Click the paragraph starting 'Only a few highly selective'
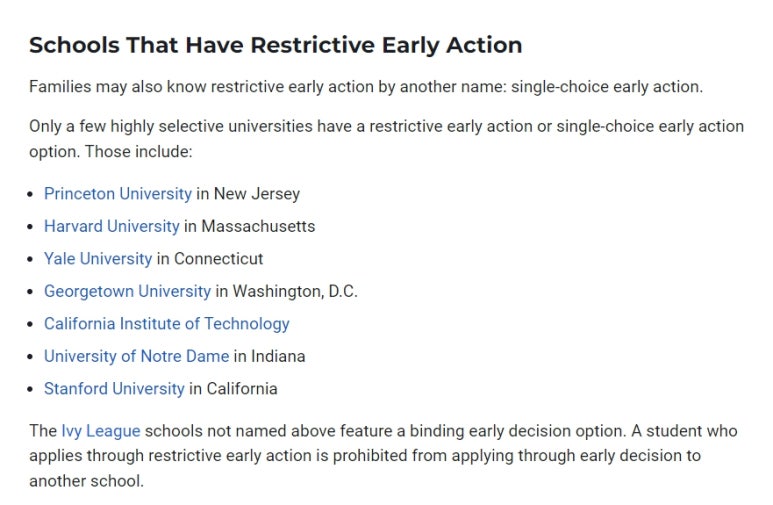The image size is (773, 505). click(x=386, y=139)
